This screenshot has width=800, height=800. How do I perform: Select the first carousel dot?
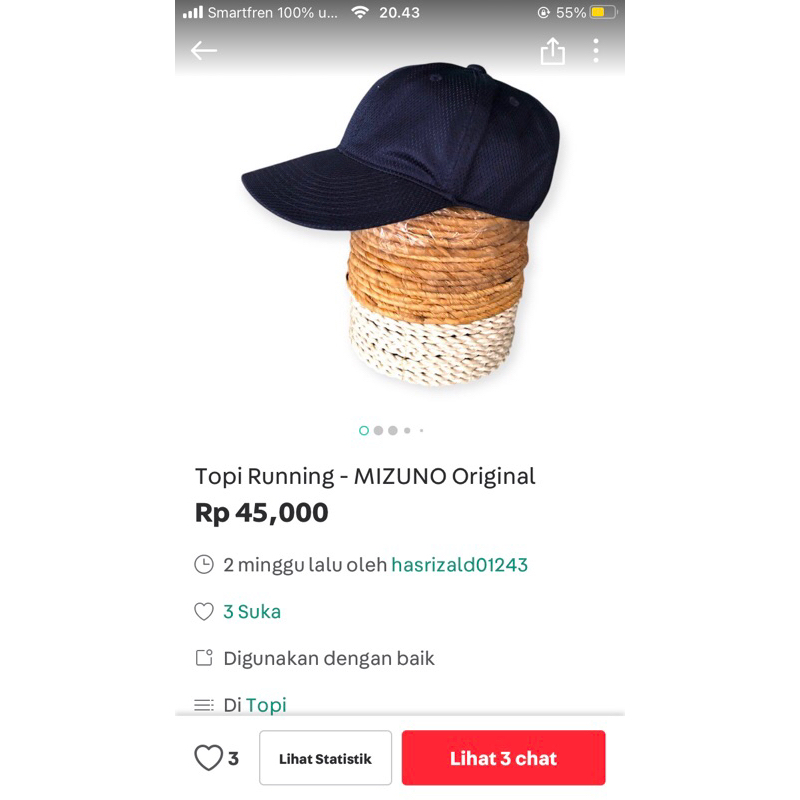point(364,429)
